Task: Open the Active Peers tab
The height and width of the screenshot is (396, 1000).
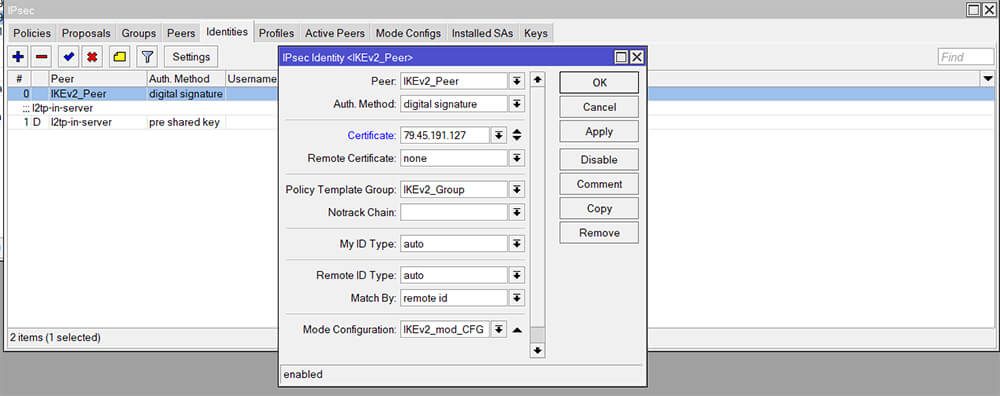Action: (x=335, y=33)
